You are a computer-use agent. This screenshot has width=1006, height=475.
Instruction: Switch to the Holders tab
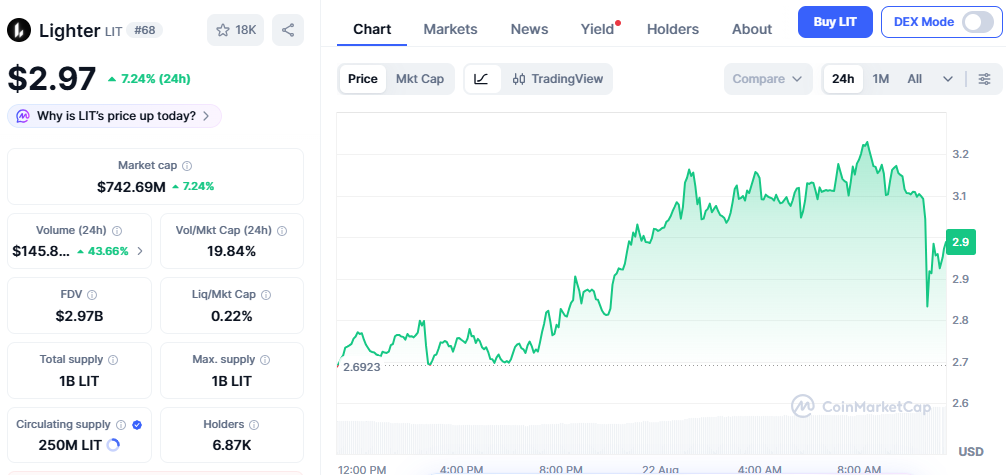pyautogui.click(x=672, y=30)
